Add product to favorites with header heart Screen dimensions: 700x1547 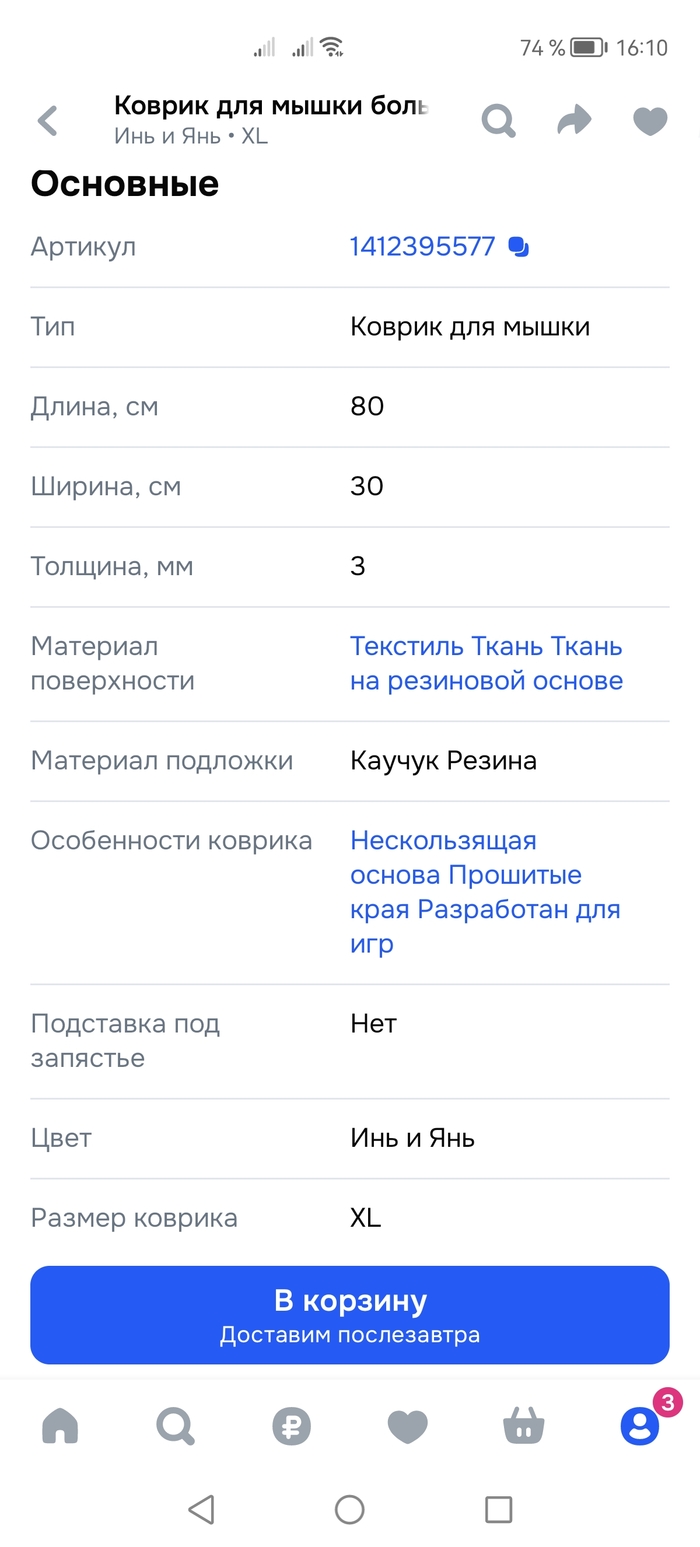650,121
